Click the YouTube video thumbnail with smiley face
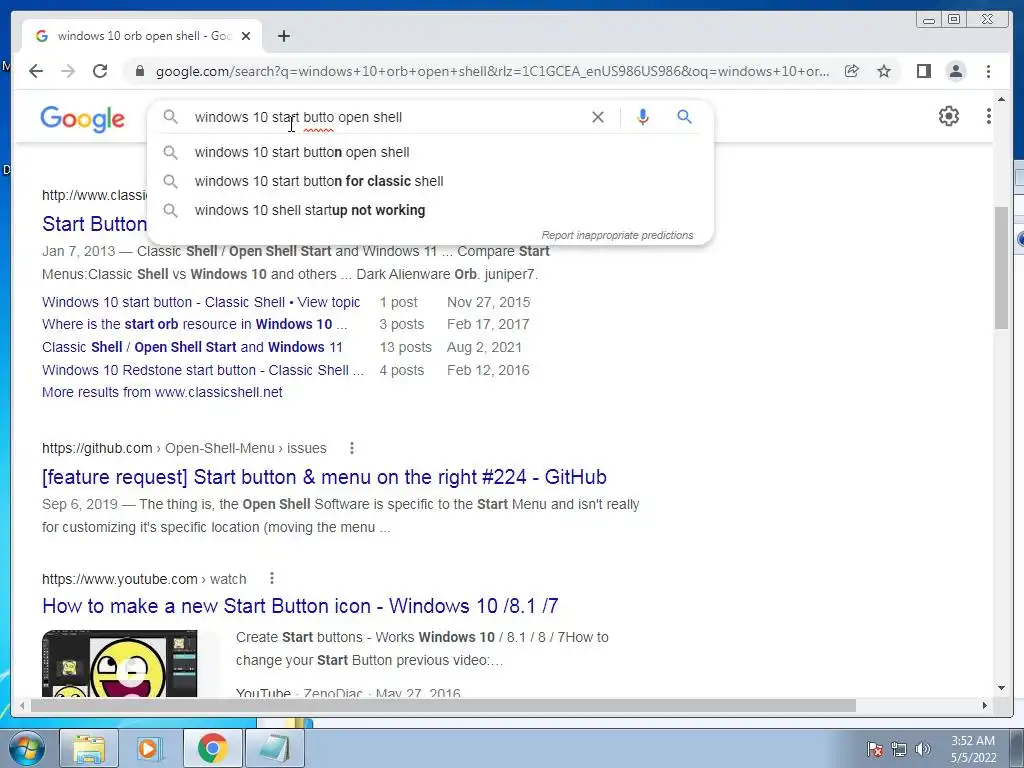This screenshot has width=1024, height=768. tap(120, 664)
